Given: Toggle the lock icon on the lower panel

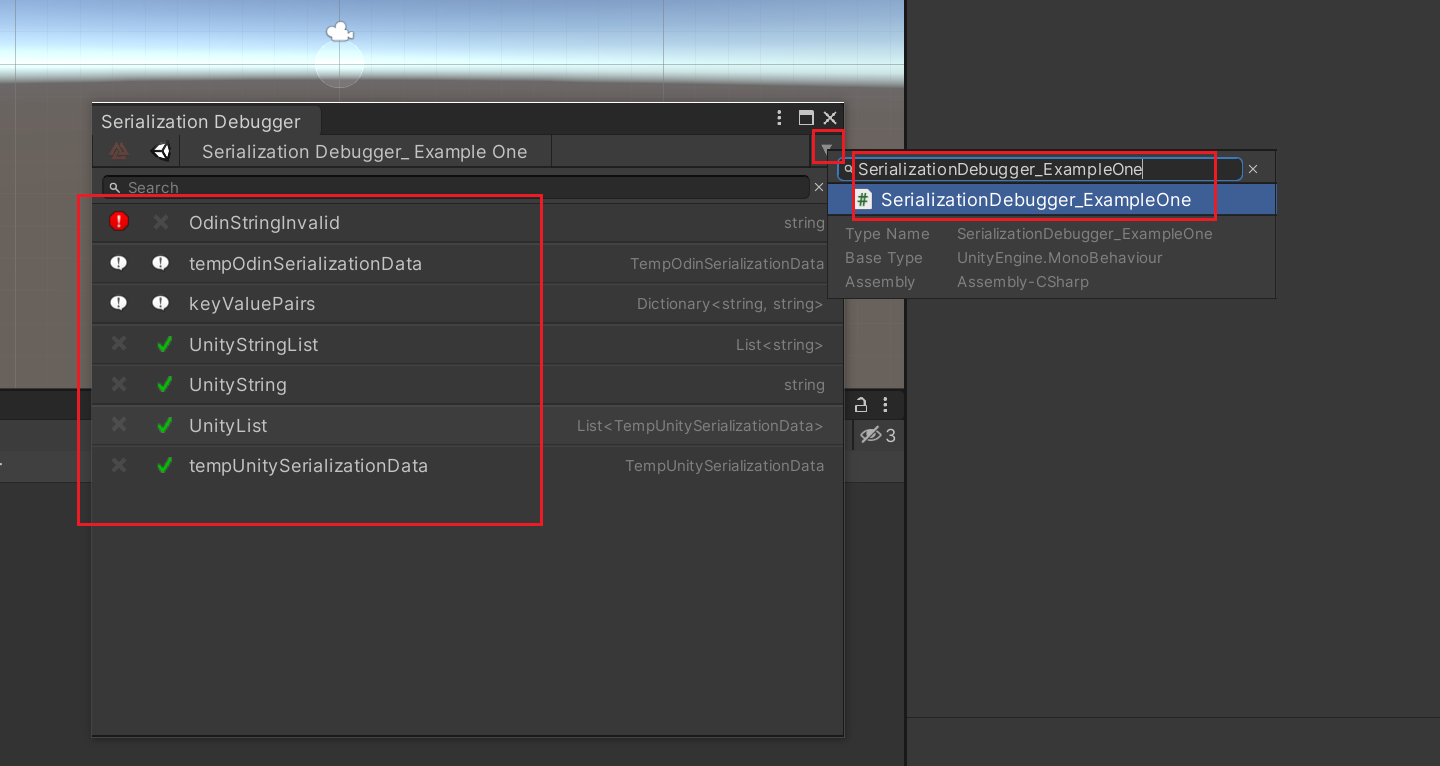Looking at the screenshot, I should click(x=860, y=405).
